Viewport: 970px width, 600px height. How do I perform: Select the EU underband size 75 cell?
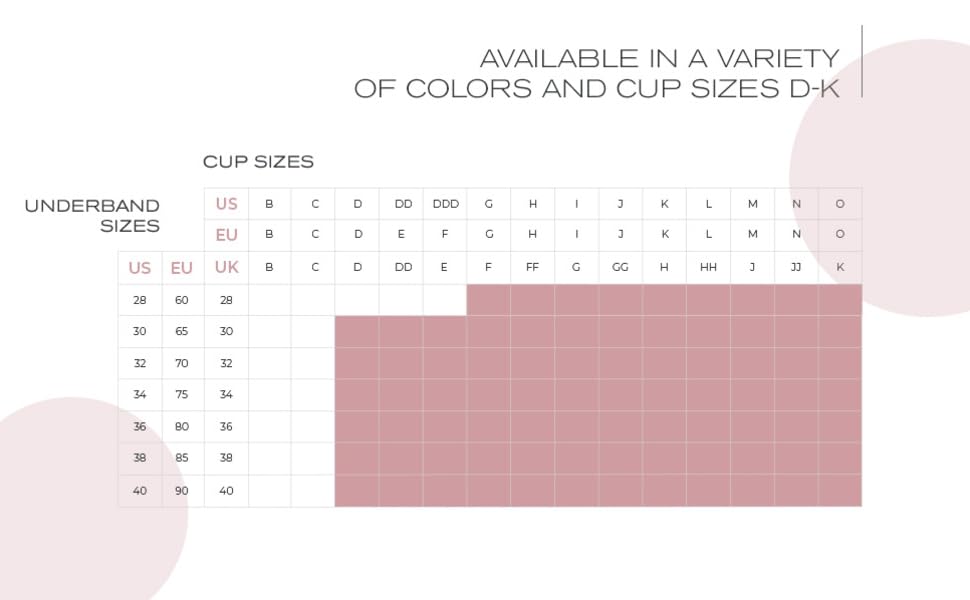(181, 395)
